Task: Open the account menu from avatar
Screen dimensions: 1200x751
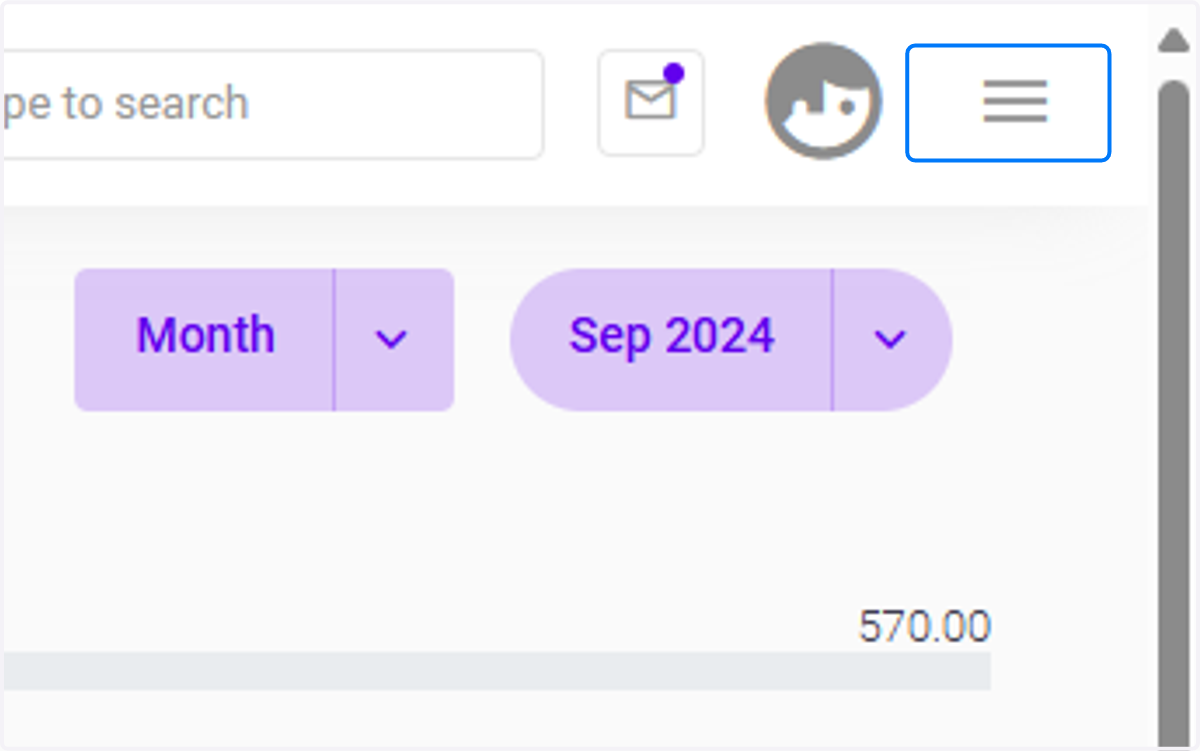Action: coord(824,101)
